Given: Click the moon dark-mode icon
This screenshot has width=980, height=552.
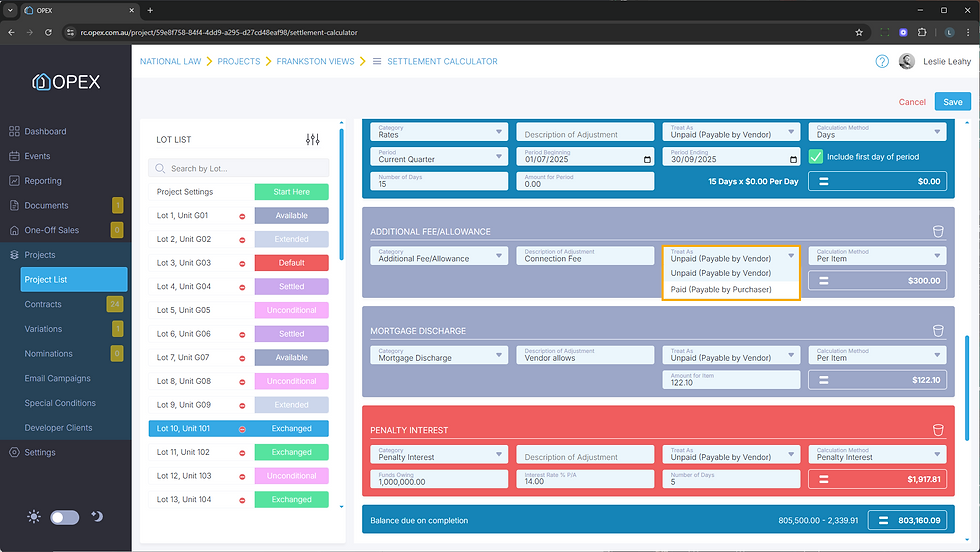Looking at the screenshot, I should 97,516.
